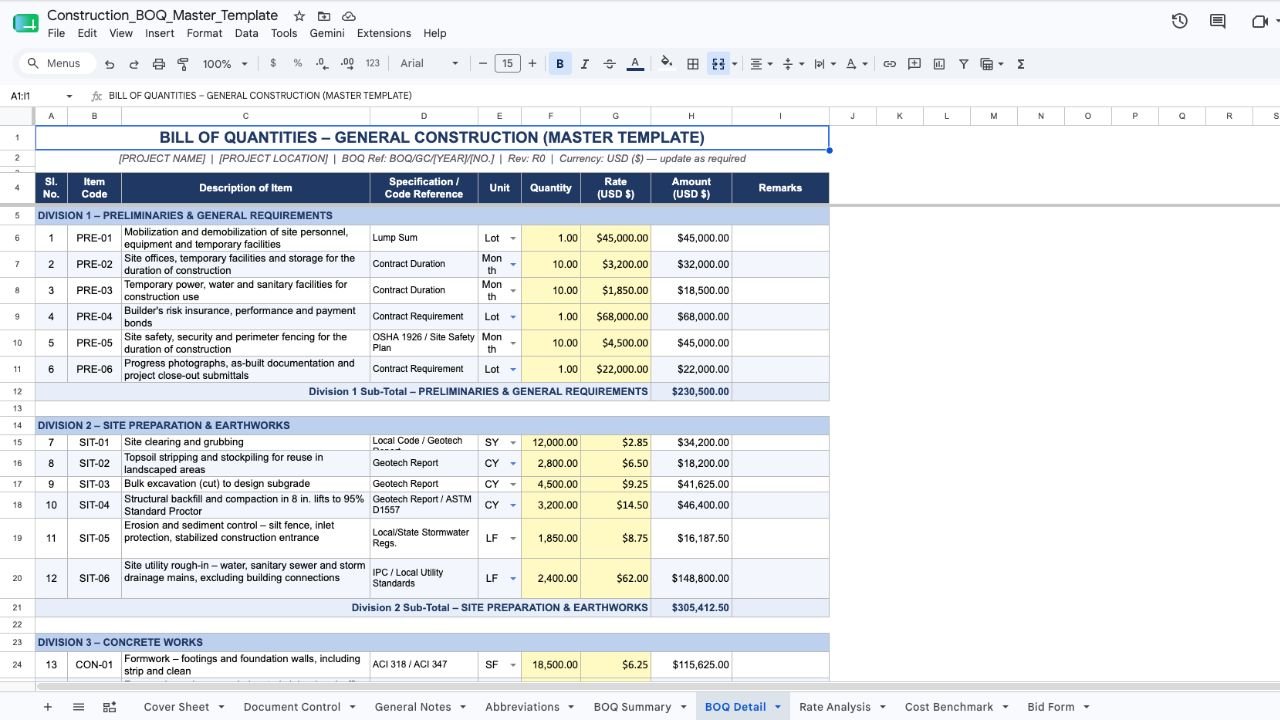Viewport: 1280px width, 720px height.
Task: Toggle italic formatting
Action: point(585,64)
